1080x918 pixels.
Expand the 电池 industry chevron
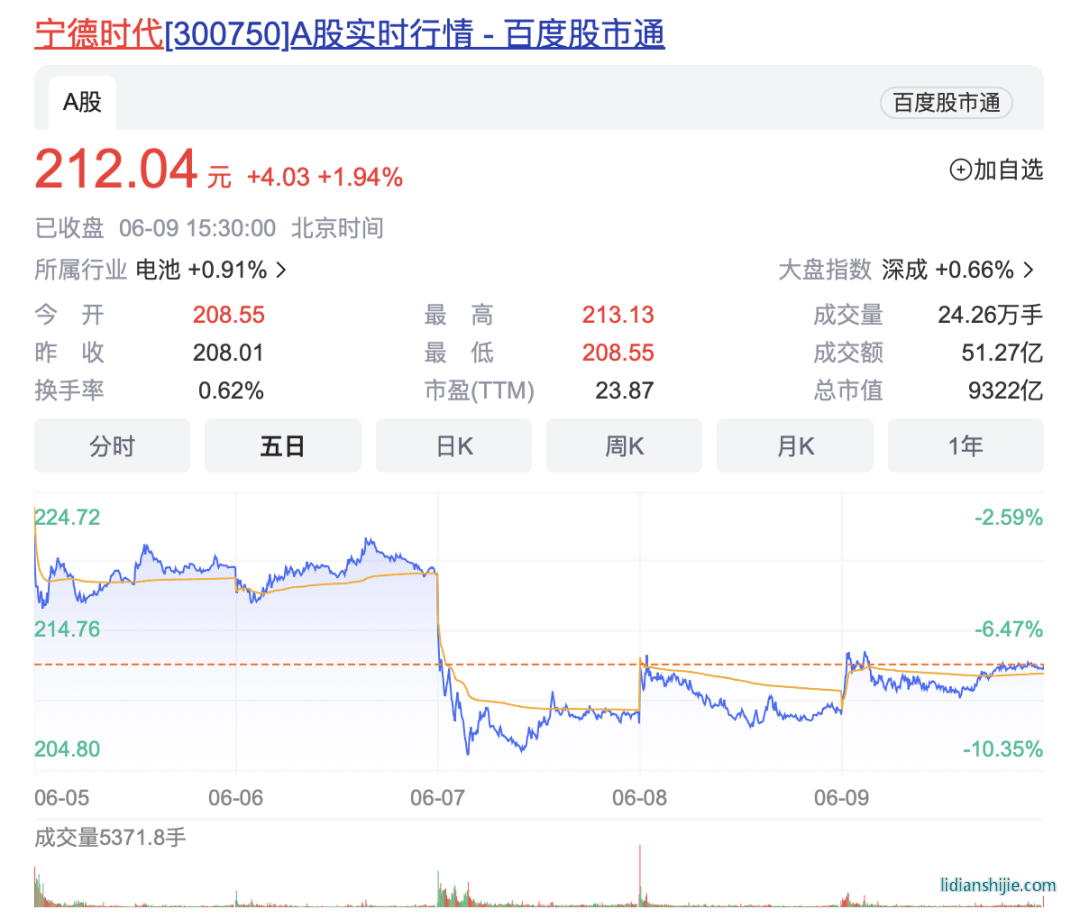(x=281, y=270)
